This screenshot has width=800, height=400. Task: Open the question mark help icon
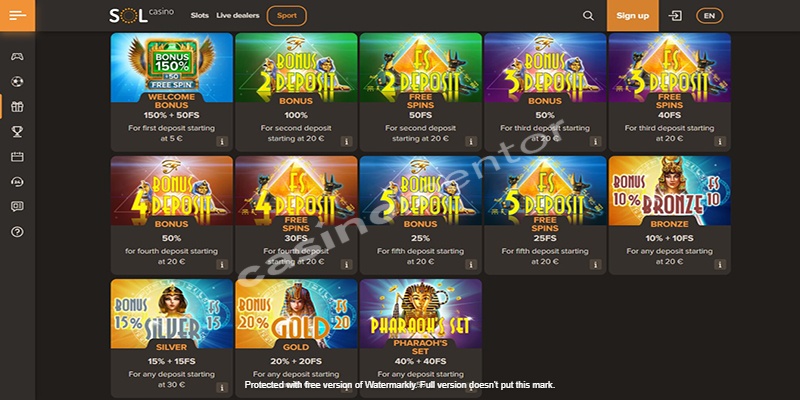(17, 232)
